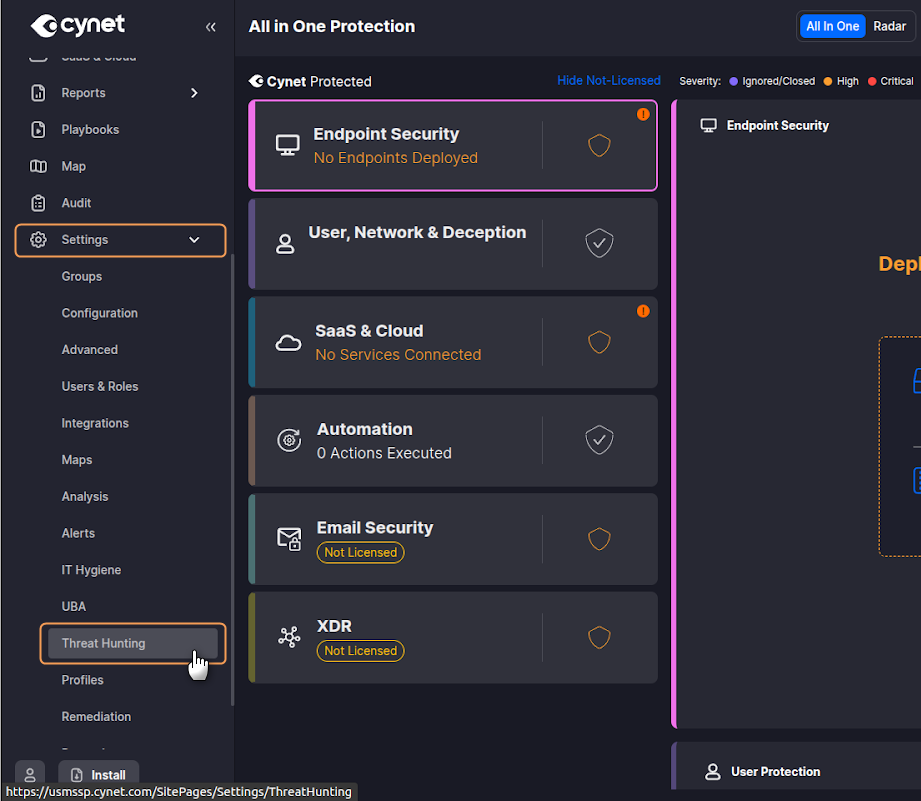Open Users & Roles settings
921x801 pixels.
(x=100, y=387)
